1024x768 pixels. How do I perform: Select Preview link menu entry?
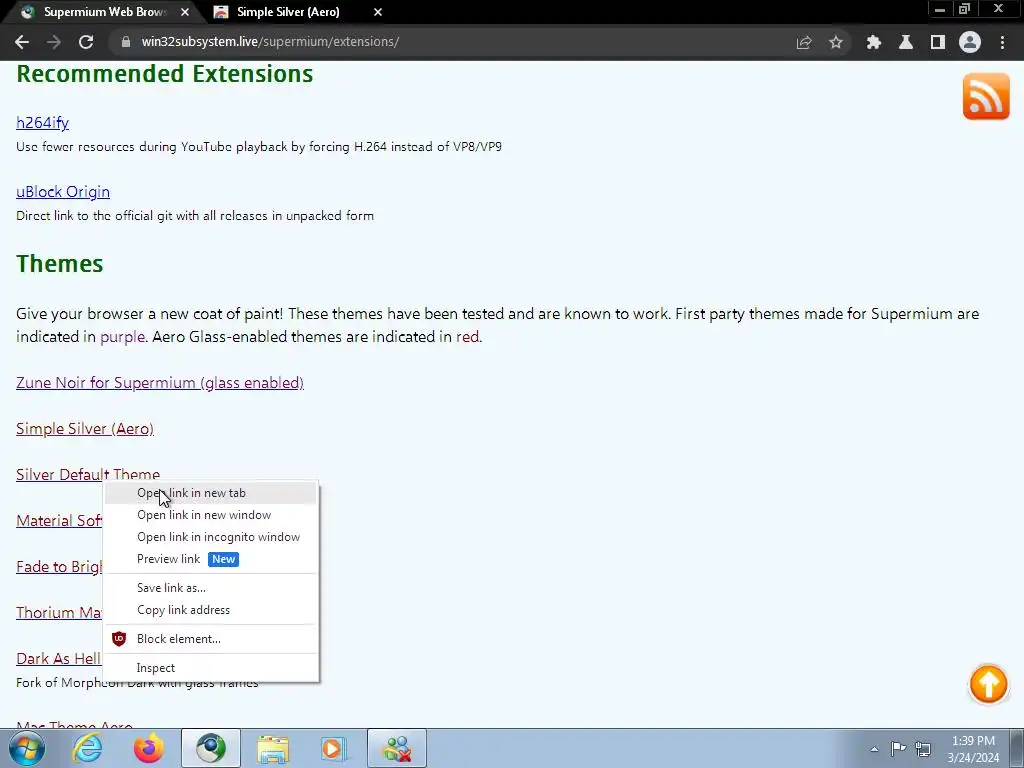click(210, 560)
